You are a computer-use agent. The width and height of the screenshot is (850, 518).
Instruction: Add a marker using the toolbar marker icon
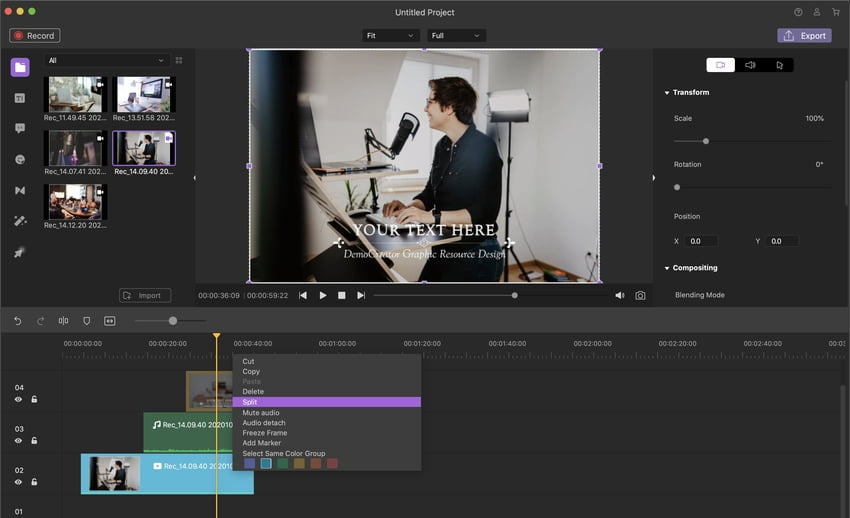pos(86,321)
